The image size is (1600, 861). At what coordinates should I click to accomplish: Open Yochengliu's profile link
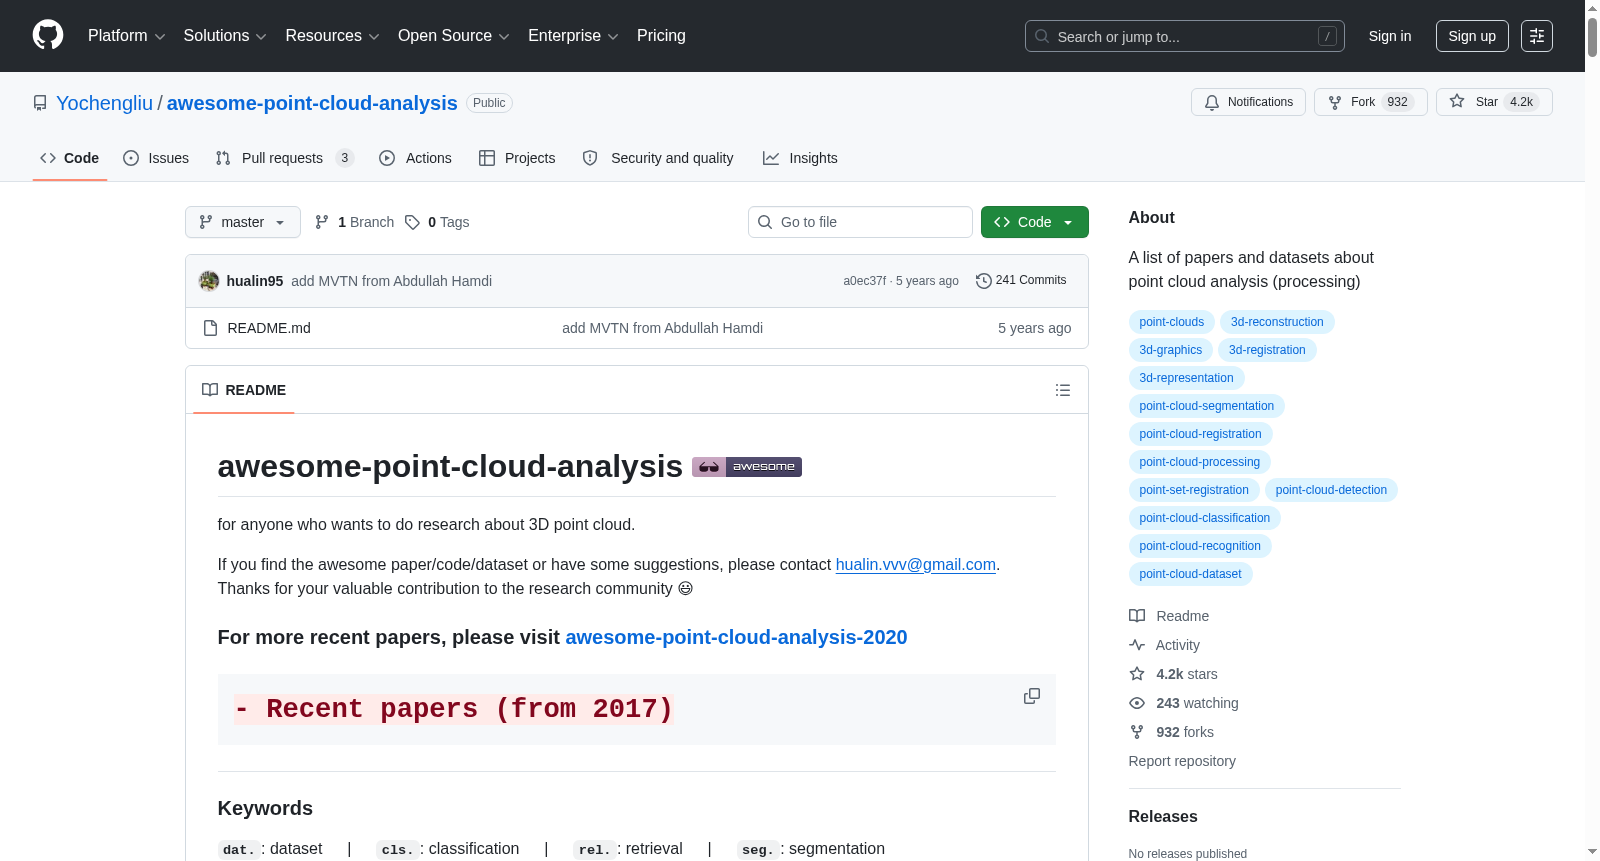coord(105,103)
